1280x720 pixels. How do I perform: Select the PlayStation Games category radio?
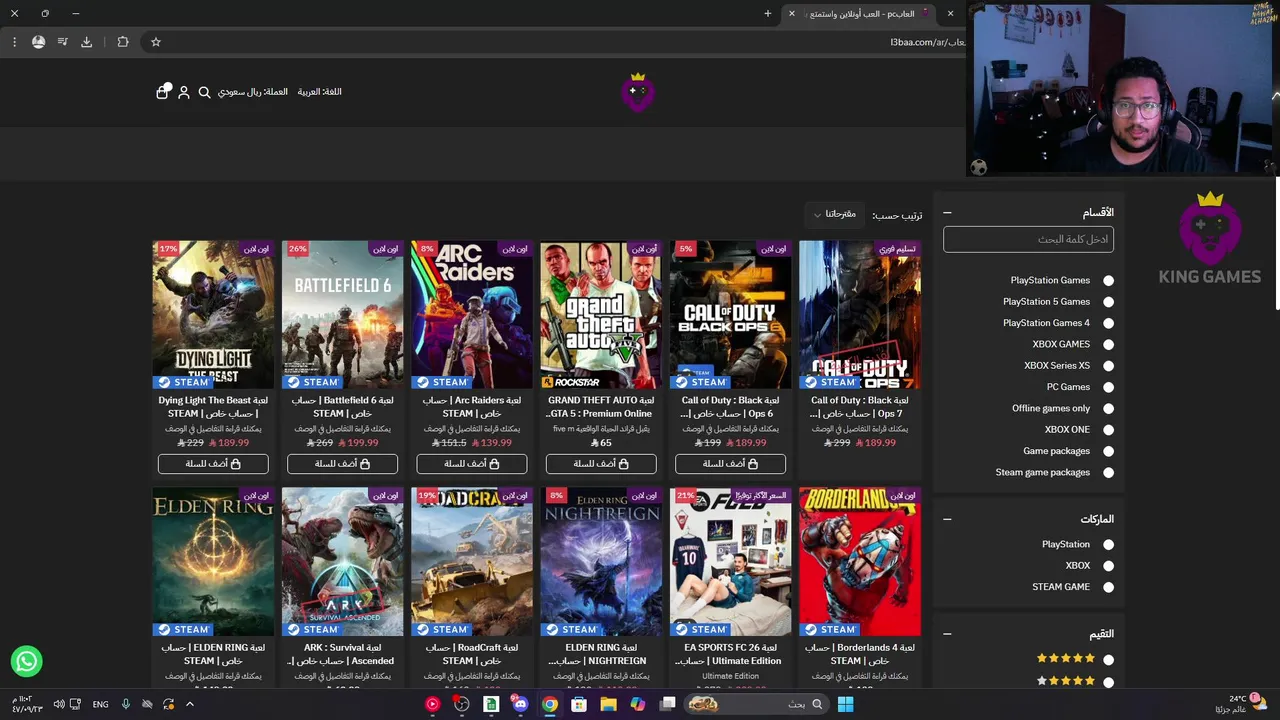point(1108,281)
